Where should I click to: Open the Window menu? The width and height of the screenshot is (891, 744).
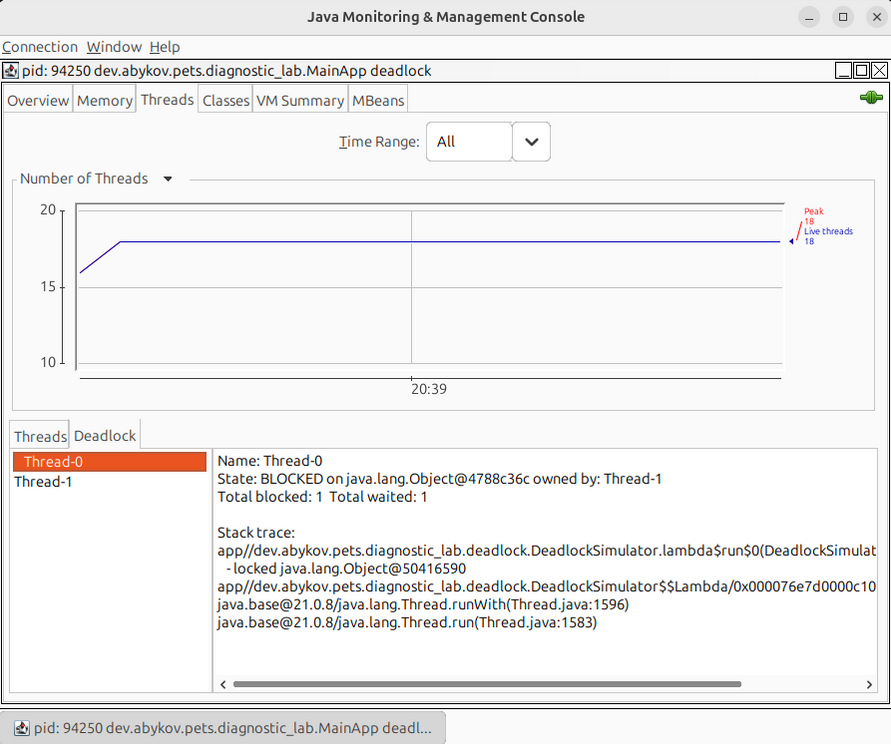pyautogui.click(x=114, y=47)
